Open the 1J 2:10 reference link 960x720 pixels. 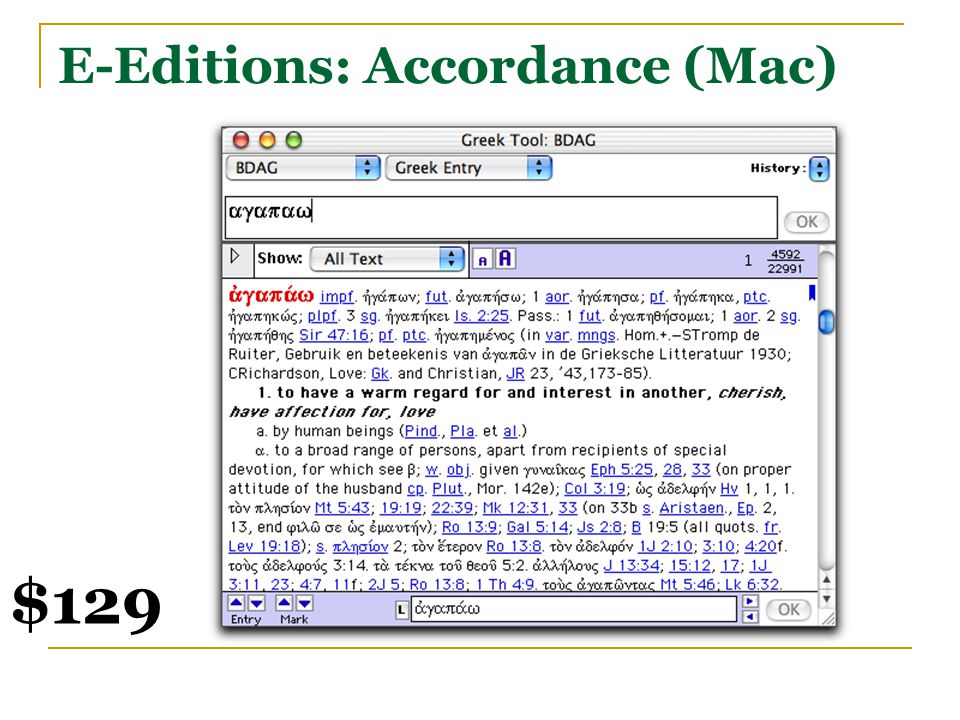[666, 546]
